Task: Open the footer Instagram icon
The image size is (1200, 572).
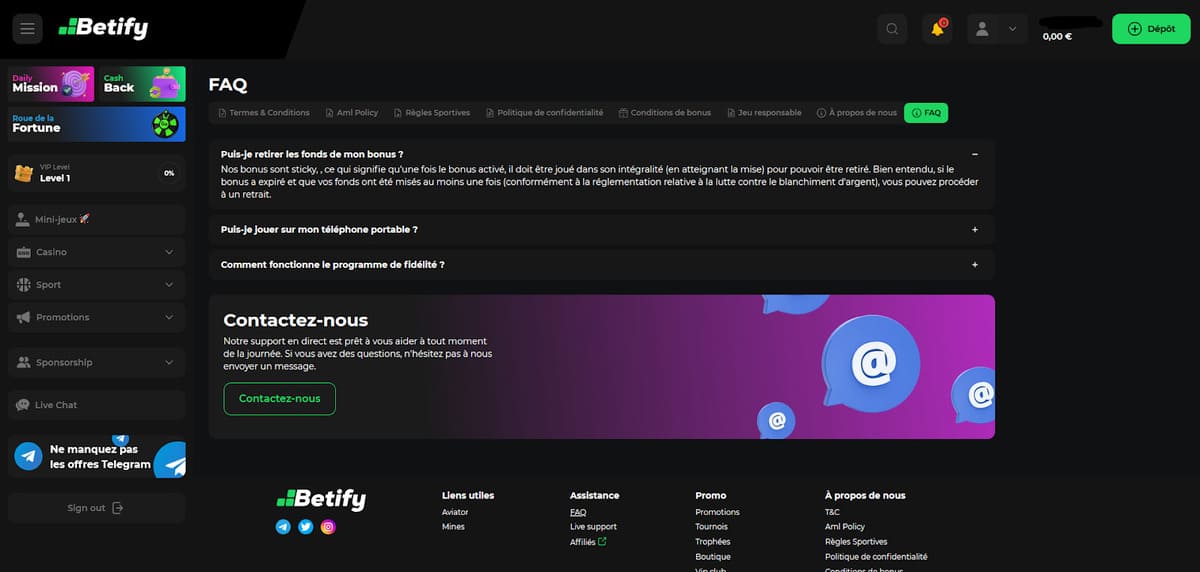Action: (327, 526)
